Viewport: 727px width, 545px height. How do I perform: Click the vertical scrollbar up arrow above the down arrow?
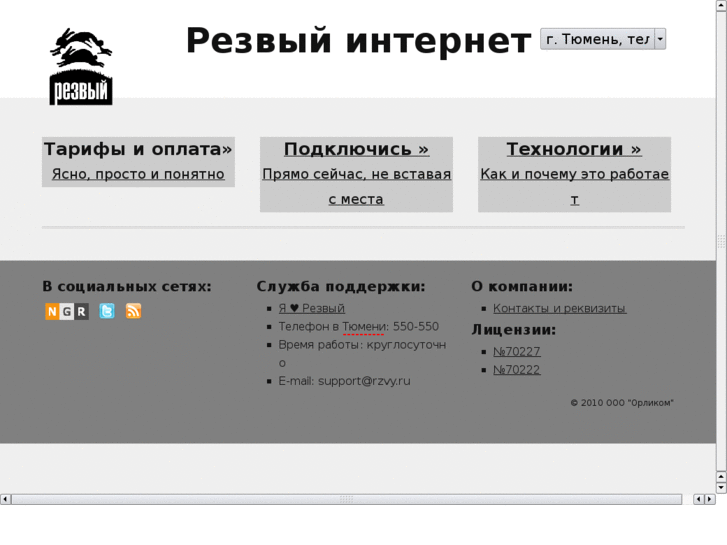tap(721, 477)
